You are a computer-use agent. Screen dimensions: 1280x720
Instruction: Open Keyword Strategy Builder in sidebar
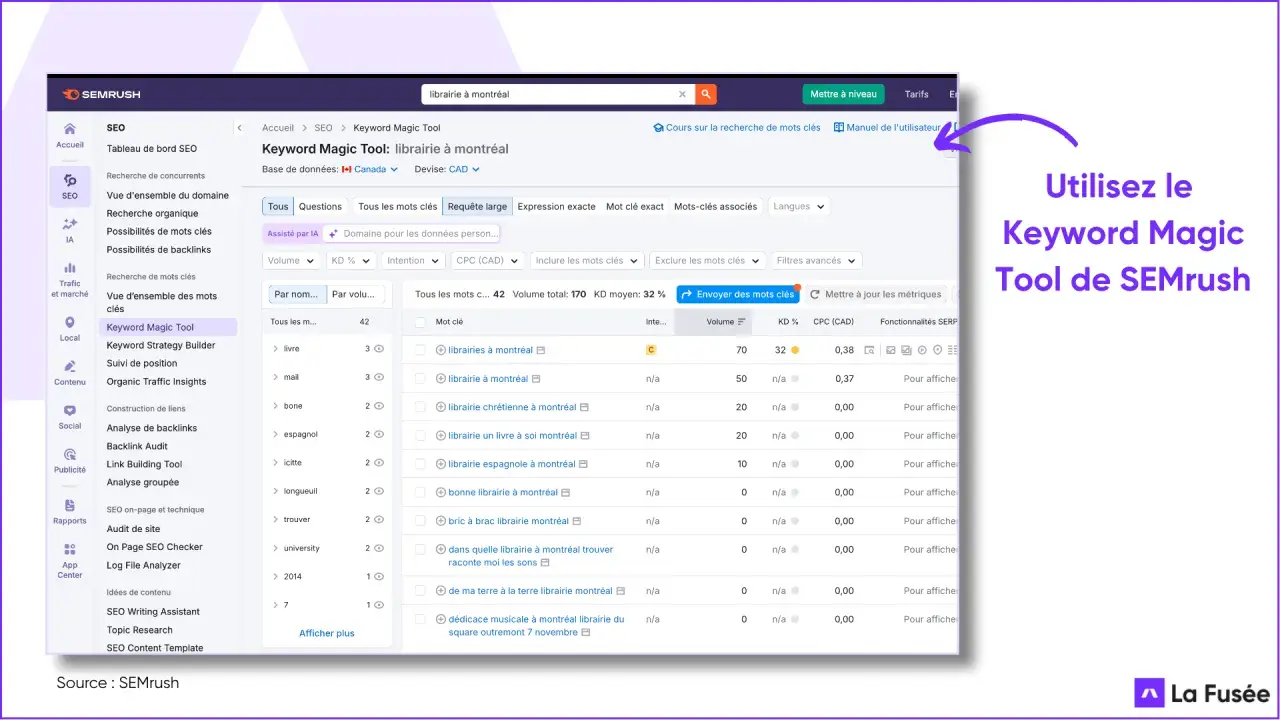(161, 345)
